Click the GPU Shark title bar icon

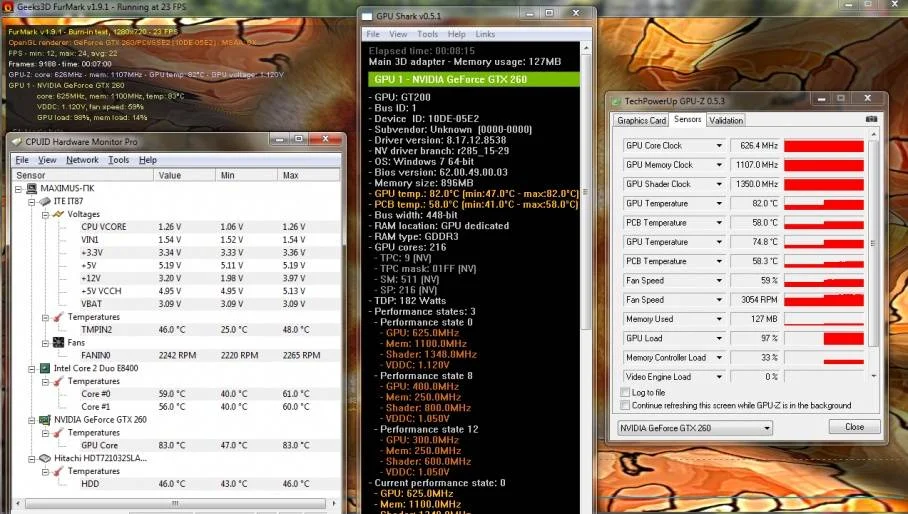367,16
